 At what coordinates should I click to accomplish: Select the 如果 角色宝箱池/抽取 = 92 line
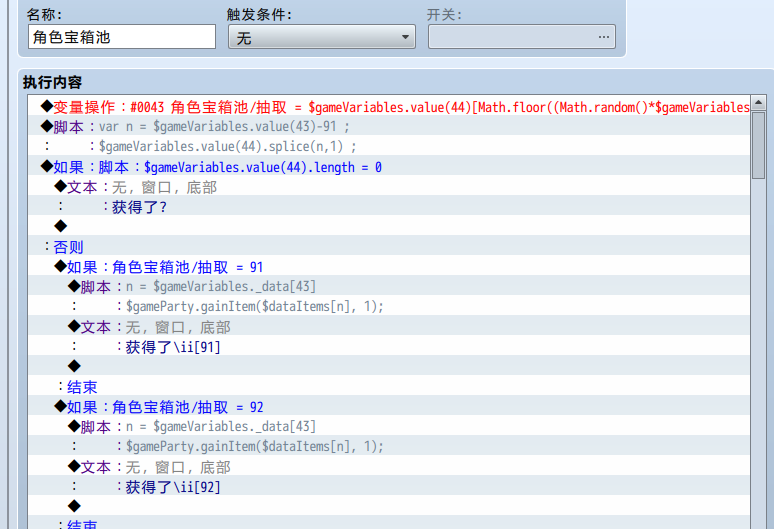click(x=389, y=407)
